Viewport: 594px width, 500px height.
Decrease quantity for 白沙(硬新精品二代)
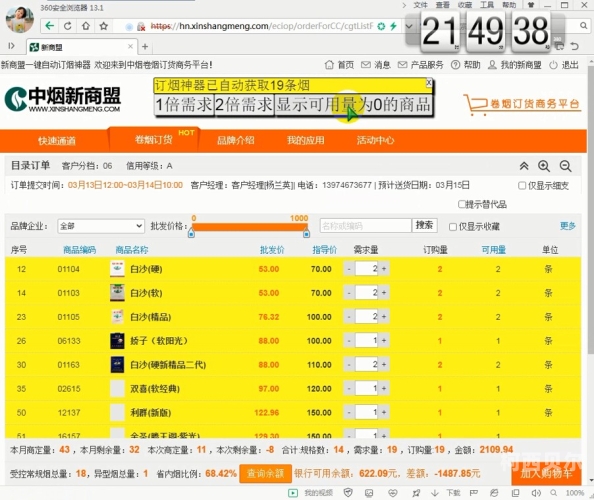tap(349, 364)
